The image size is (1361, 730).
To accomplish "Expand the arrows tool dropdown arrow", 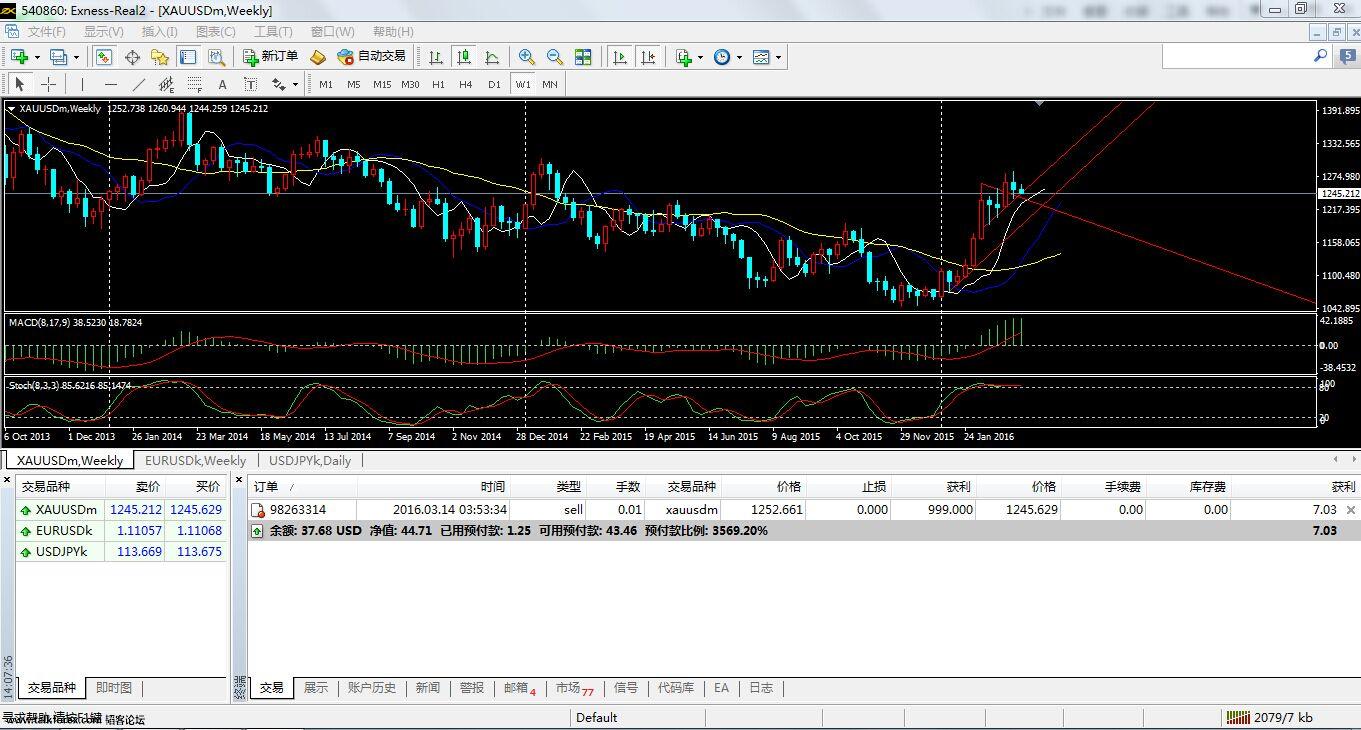I will pos(295,84).
